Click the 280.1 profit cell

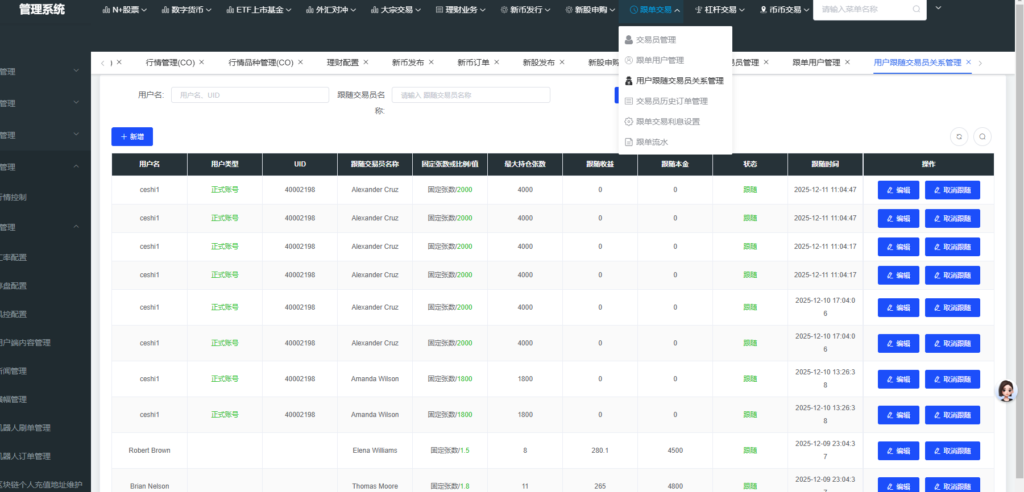coord(600,450)
